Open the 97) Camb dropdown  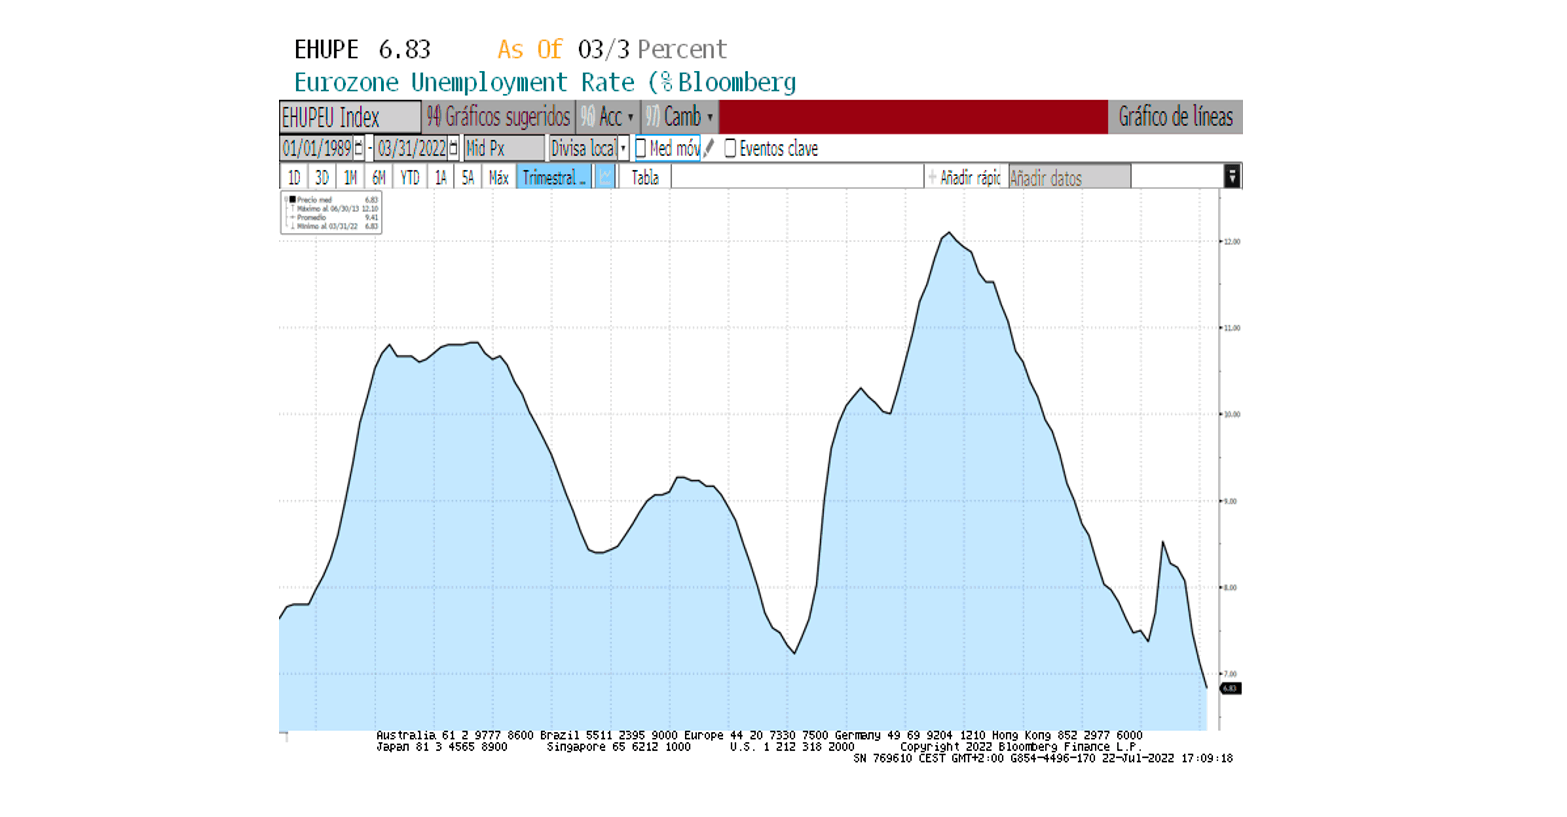pyautogui.click(x=679, y=117)
